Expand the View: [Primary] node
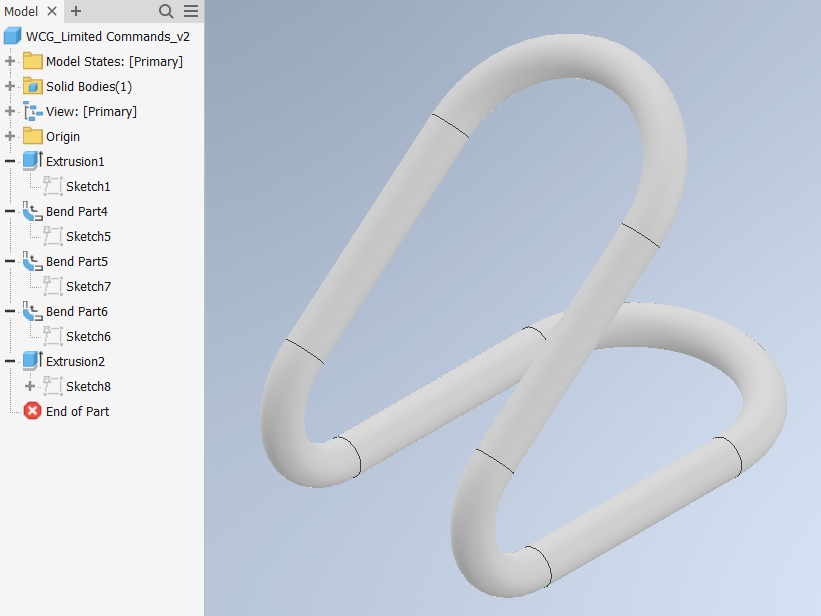Screen dimensions: 821x616 [x=10, y=111]
